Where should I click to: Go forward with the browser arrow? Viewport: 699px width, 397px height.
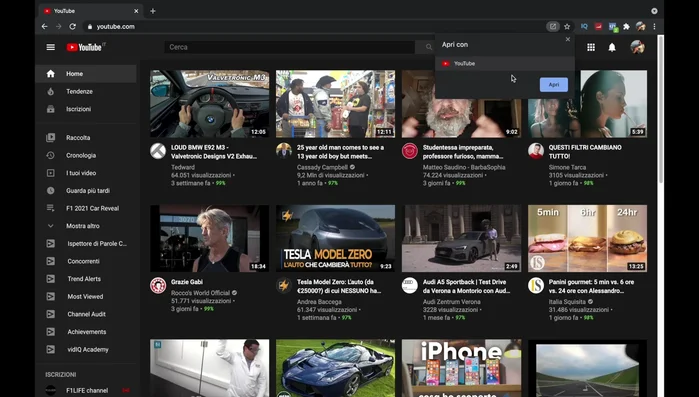pyautogui.click(x=58, y=27)
